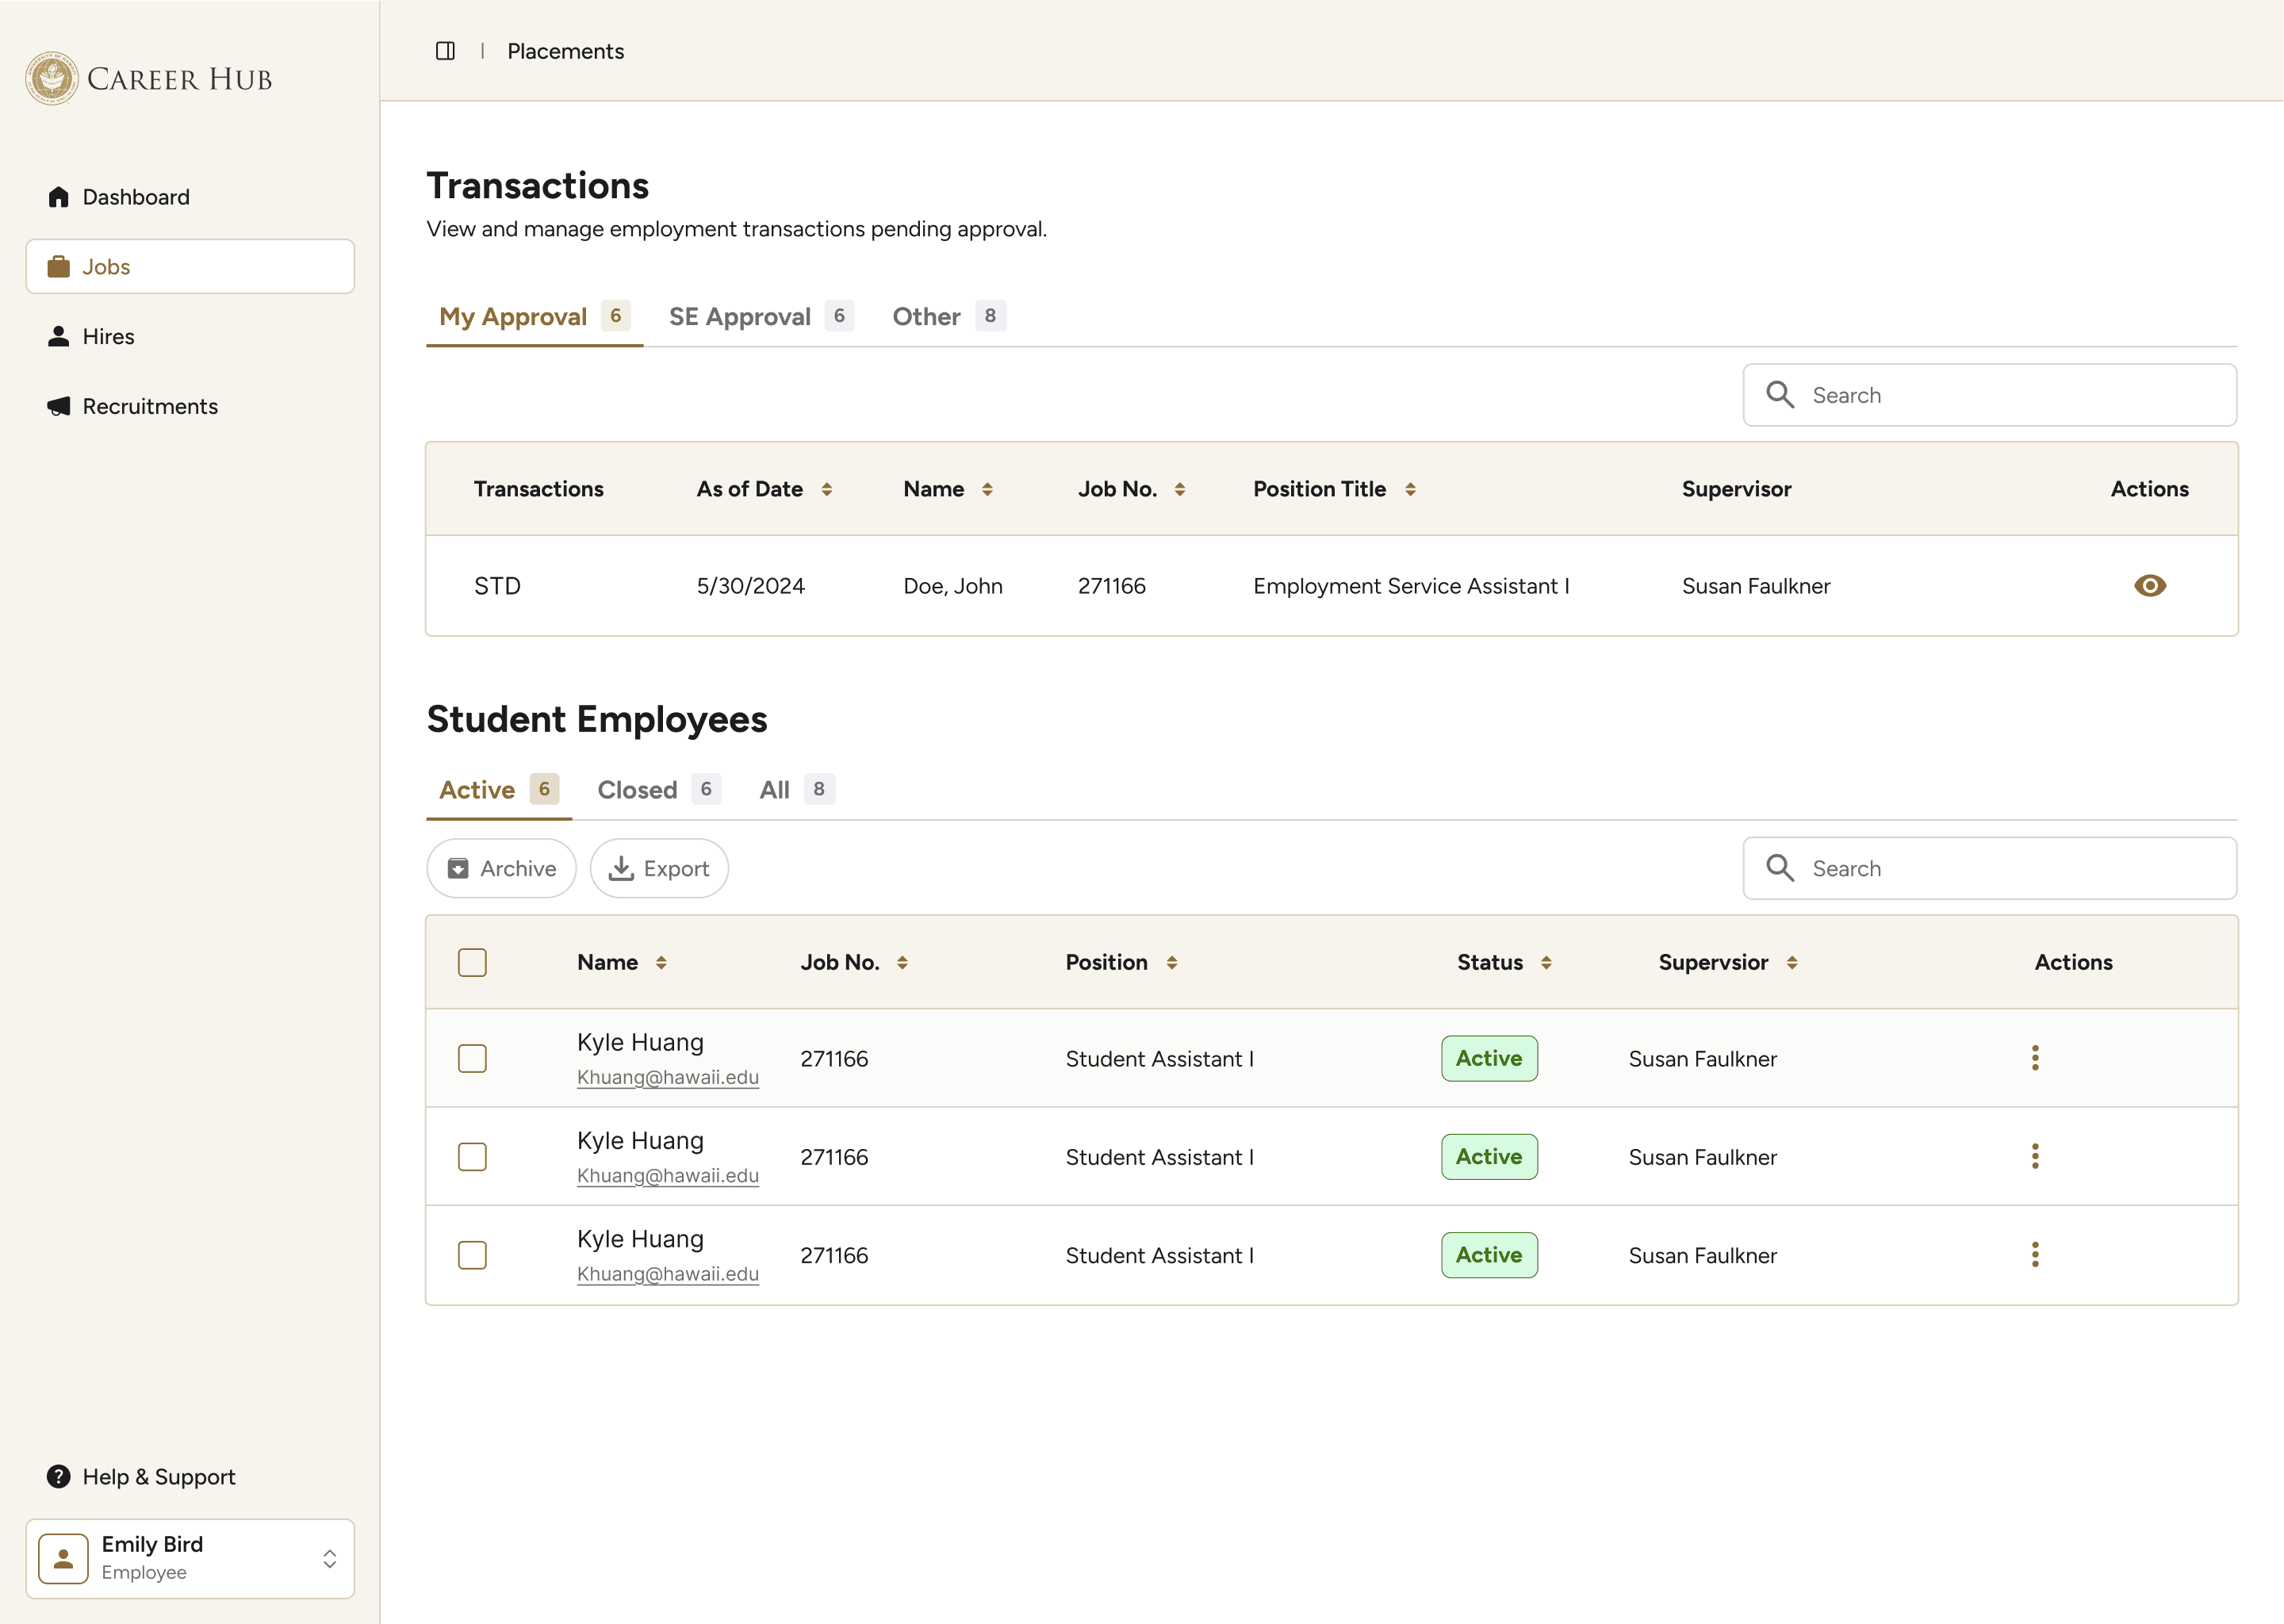This screenshot has width=2284, height=1624.
Task: Sort student employees by Status
Action: [1546, 963]
